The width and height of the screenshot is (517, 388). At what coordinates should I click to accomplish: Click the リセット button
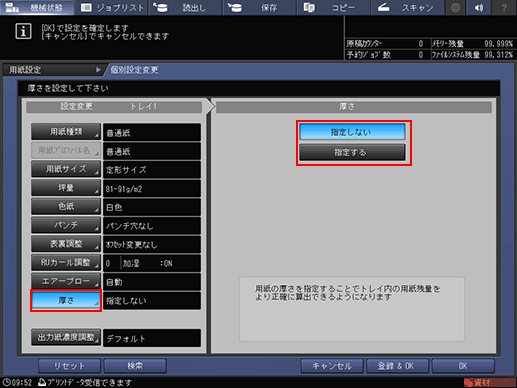[x=69, y=366]
